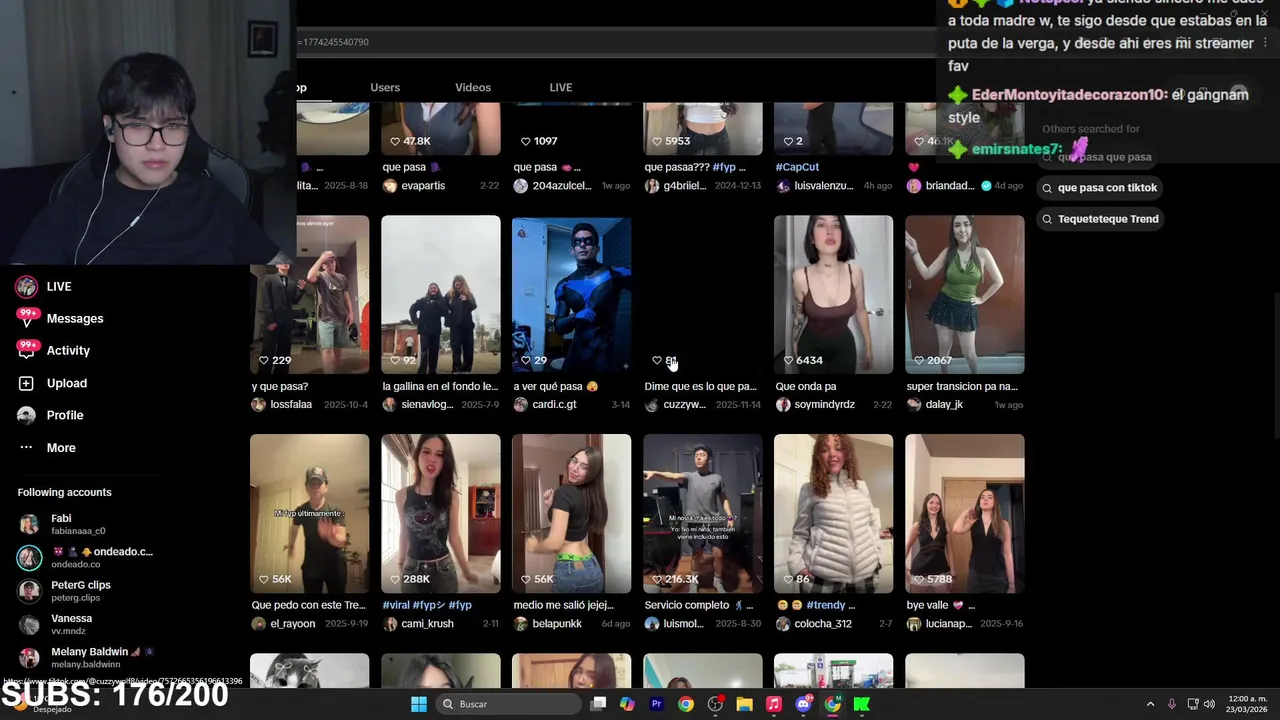Image resolution: width=1280 pixels, height=720 pixels.
Task: Click the microphone tray icon
Action: [x=1172, y=704]
